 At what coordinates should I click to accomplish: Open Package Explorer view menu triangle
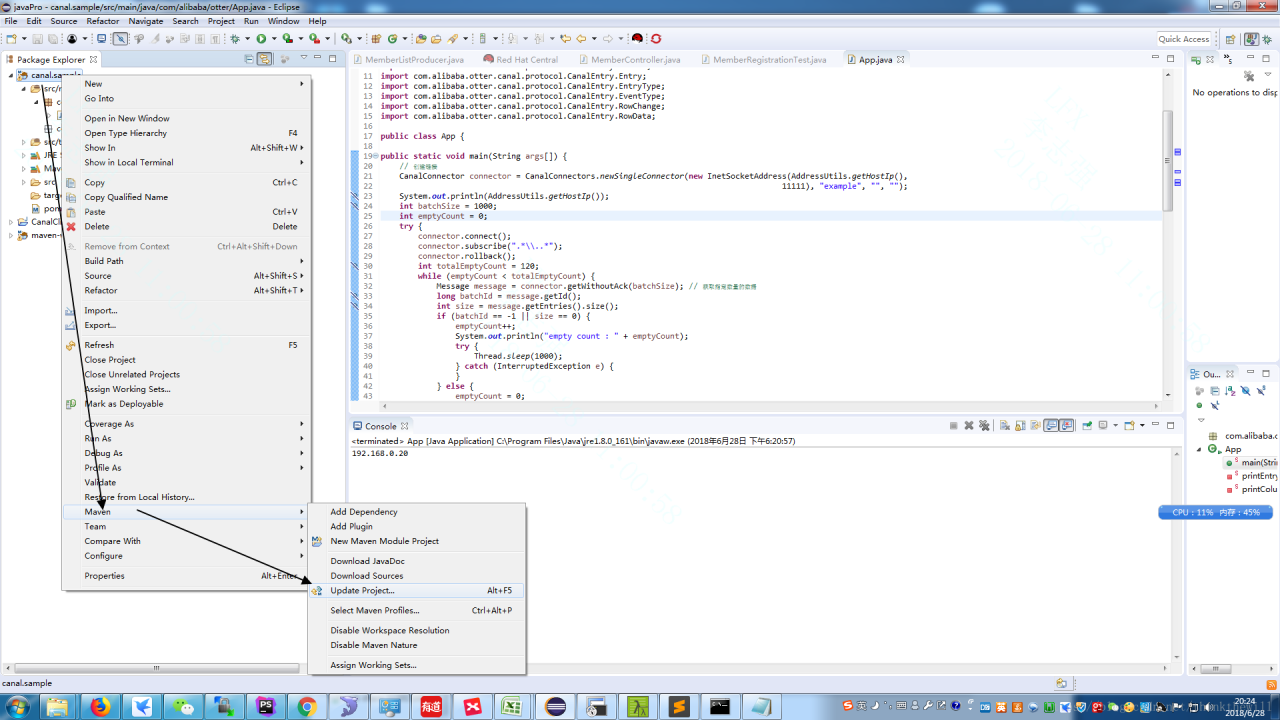(302, 59)
